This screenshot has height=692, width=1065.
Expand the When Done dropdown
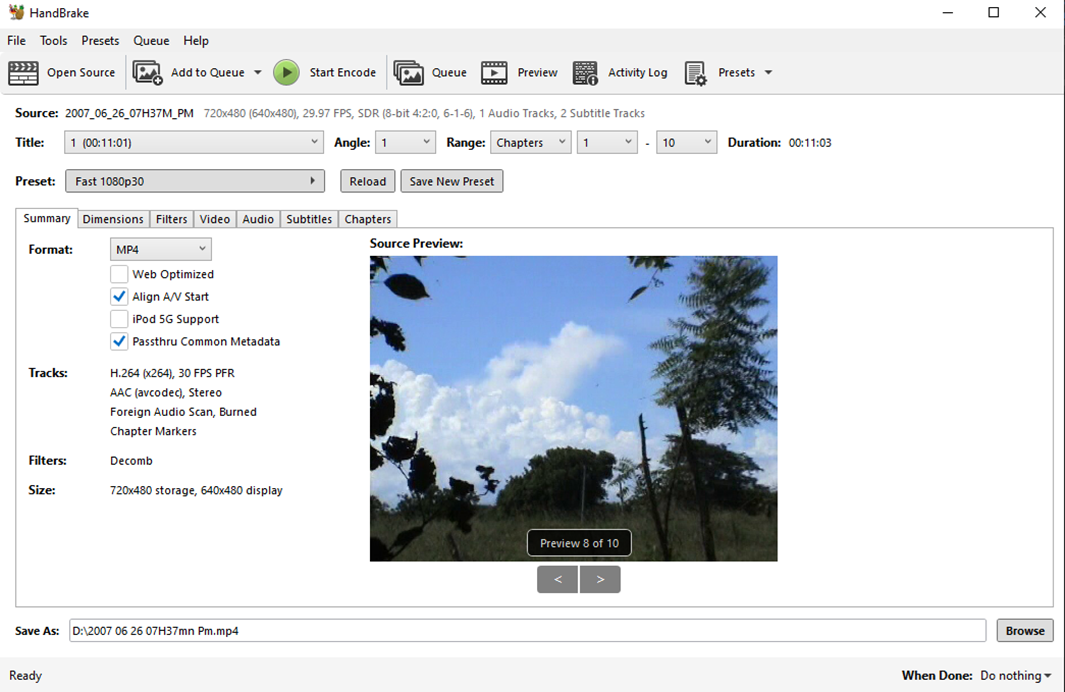coord(1015,676)
